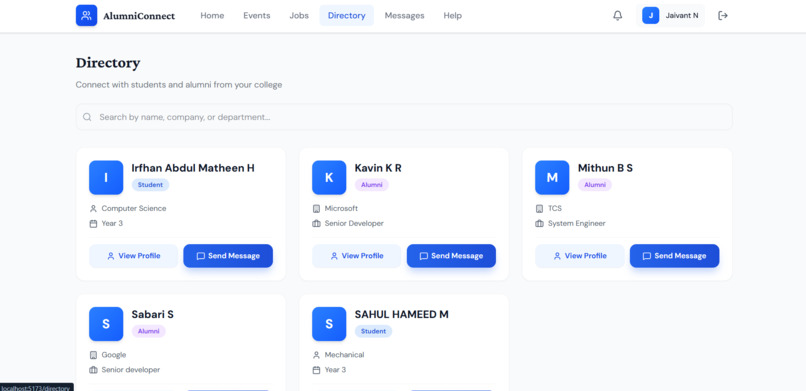Click the Microsoft company text
806x391 pixels.
click(x=341, y=209)
